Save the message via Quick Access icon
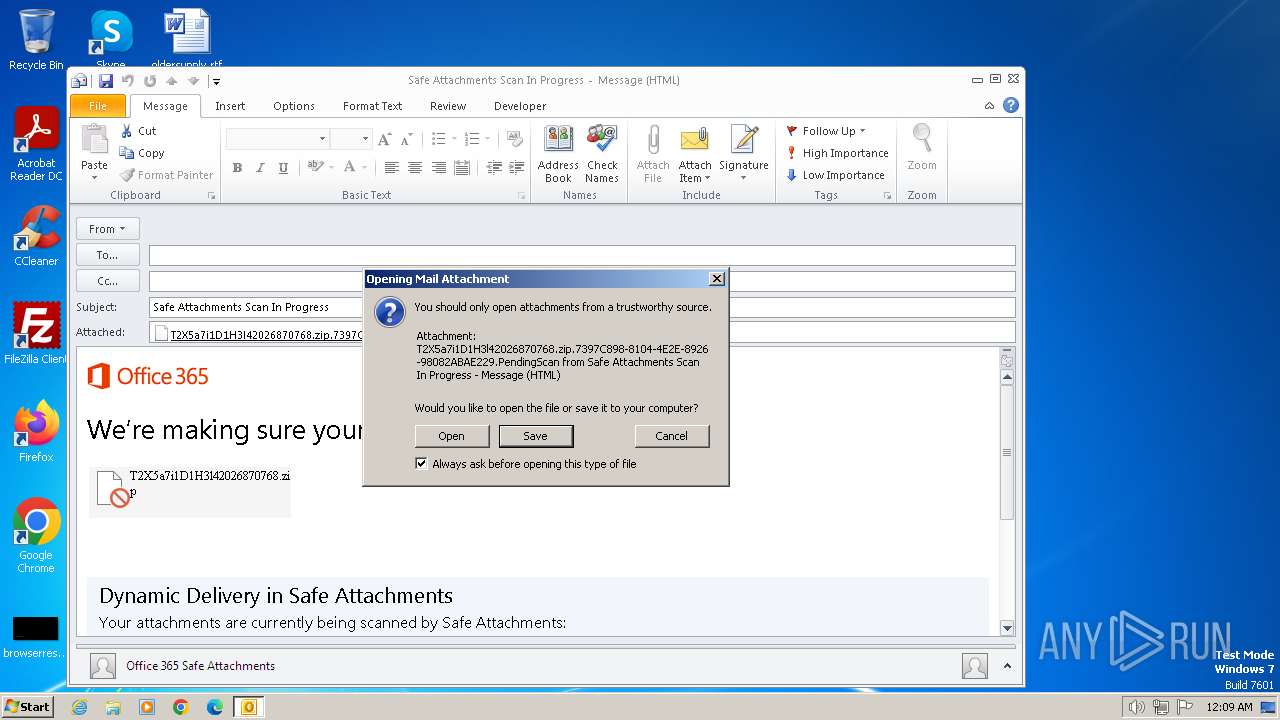The width and height of the screenshot is (1280, 720). tap(105, 81)
